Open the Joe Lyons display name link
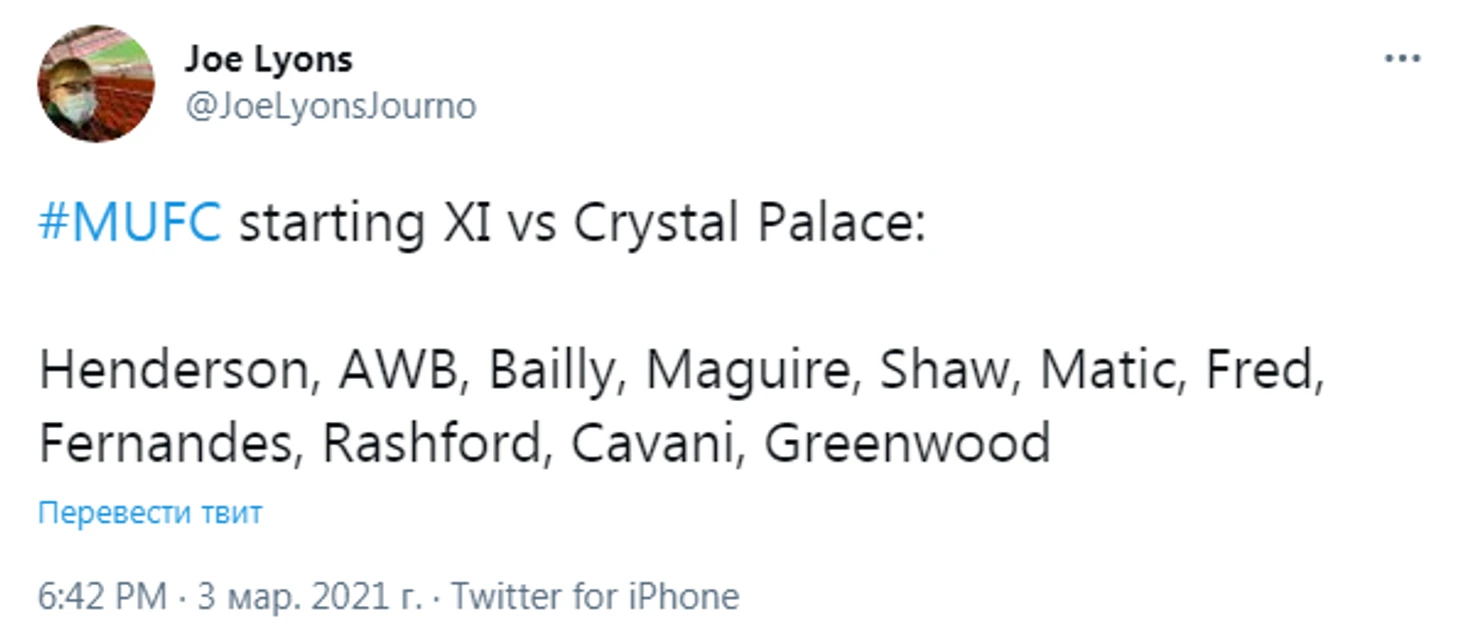This screenshot has height=633, width=1460. click(x=268, y=60)
